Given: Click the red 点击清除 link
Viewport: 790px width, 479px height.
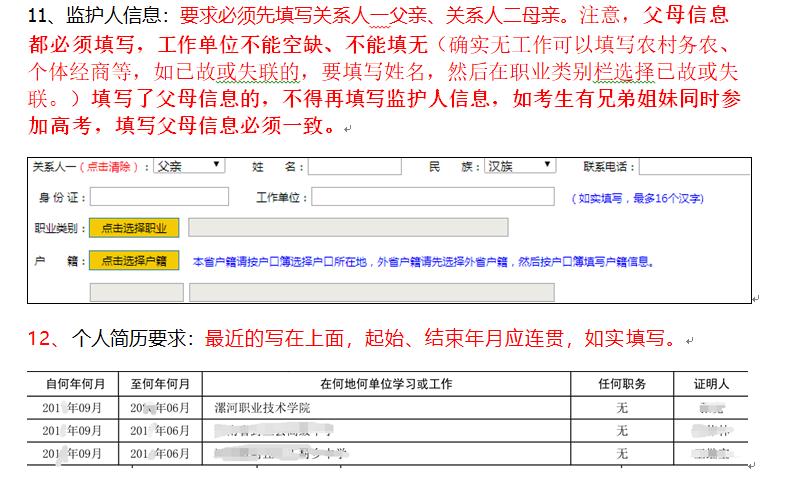Looking at the screenshot, I should click(112, 167).
